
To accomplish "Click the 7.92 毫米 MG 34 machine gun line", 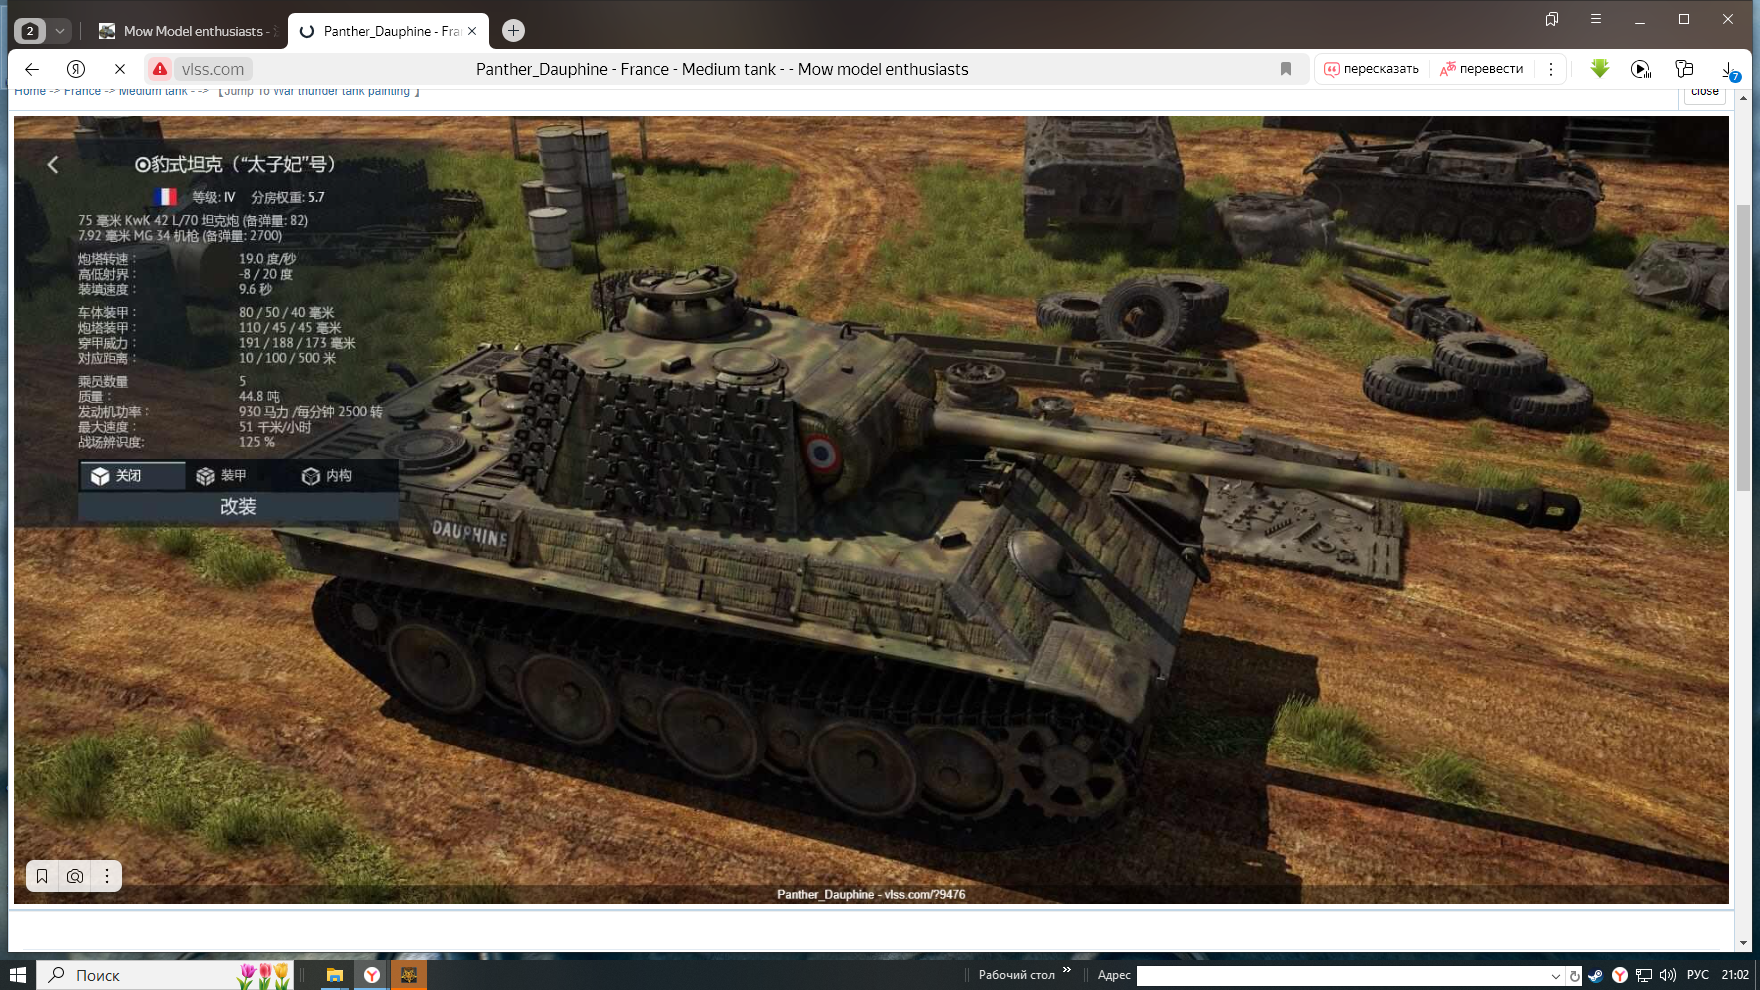I will click(180, 236).
